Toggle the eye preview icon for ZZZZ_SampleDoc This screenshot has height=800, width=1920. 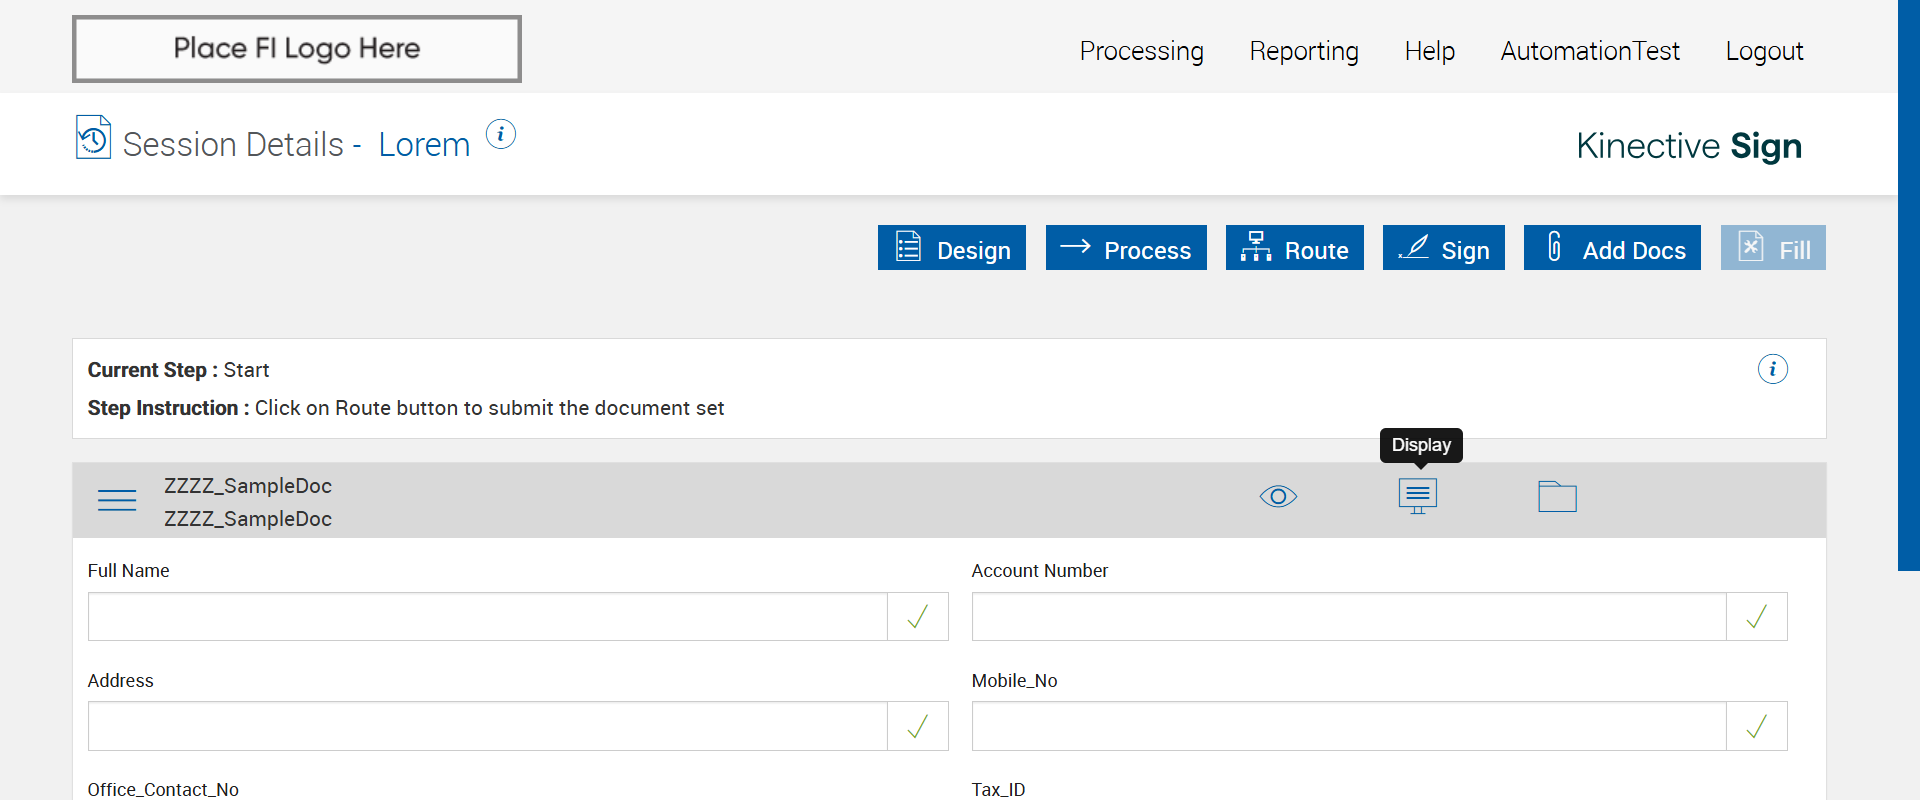point(1278,496)
